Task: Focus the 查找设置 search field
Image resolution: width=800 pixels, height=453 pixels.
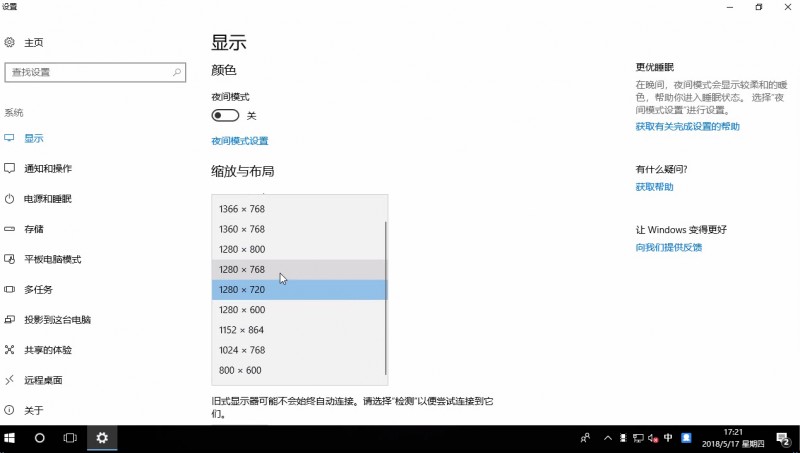Action: 95,72
